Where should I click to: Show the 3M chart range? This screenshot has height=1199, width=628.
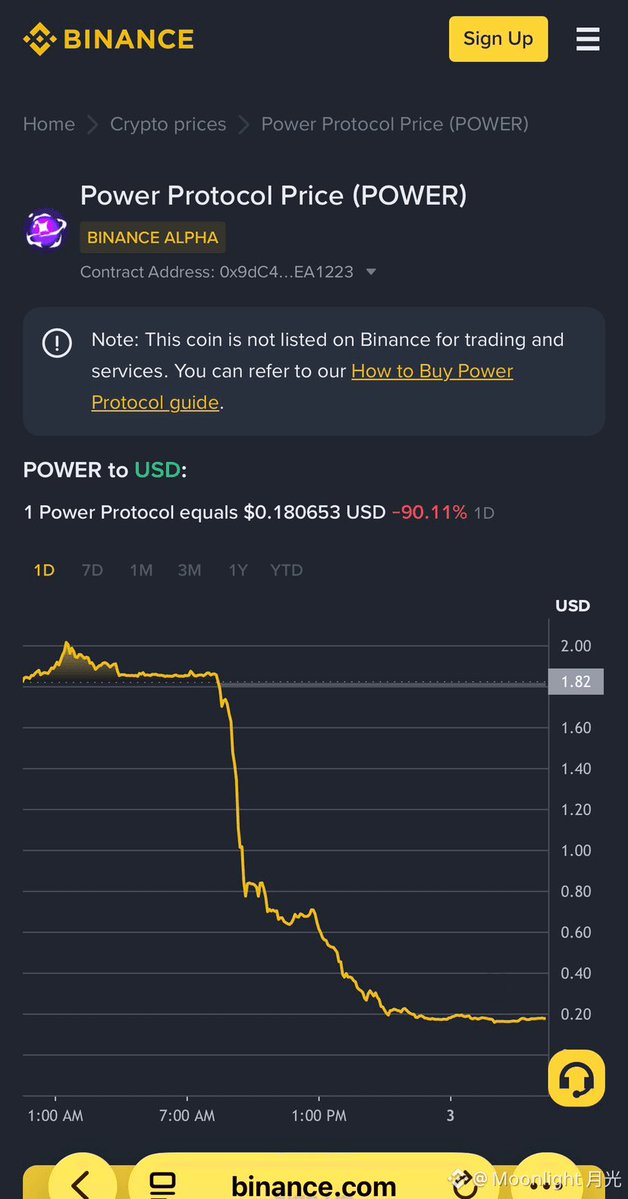point(189,570)
